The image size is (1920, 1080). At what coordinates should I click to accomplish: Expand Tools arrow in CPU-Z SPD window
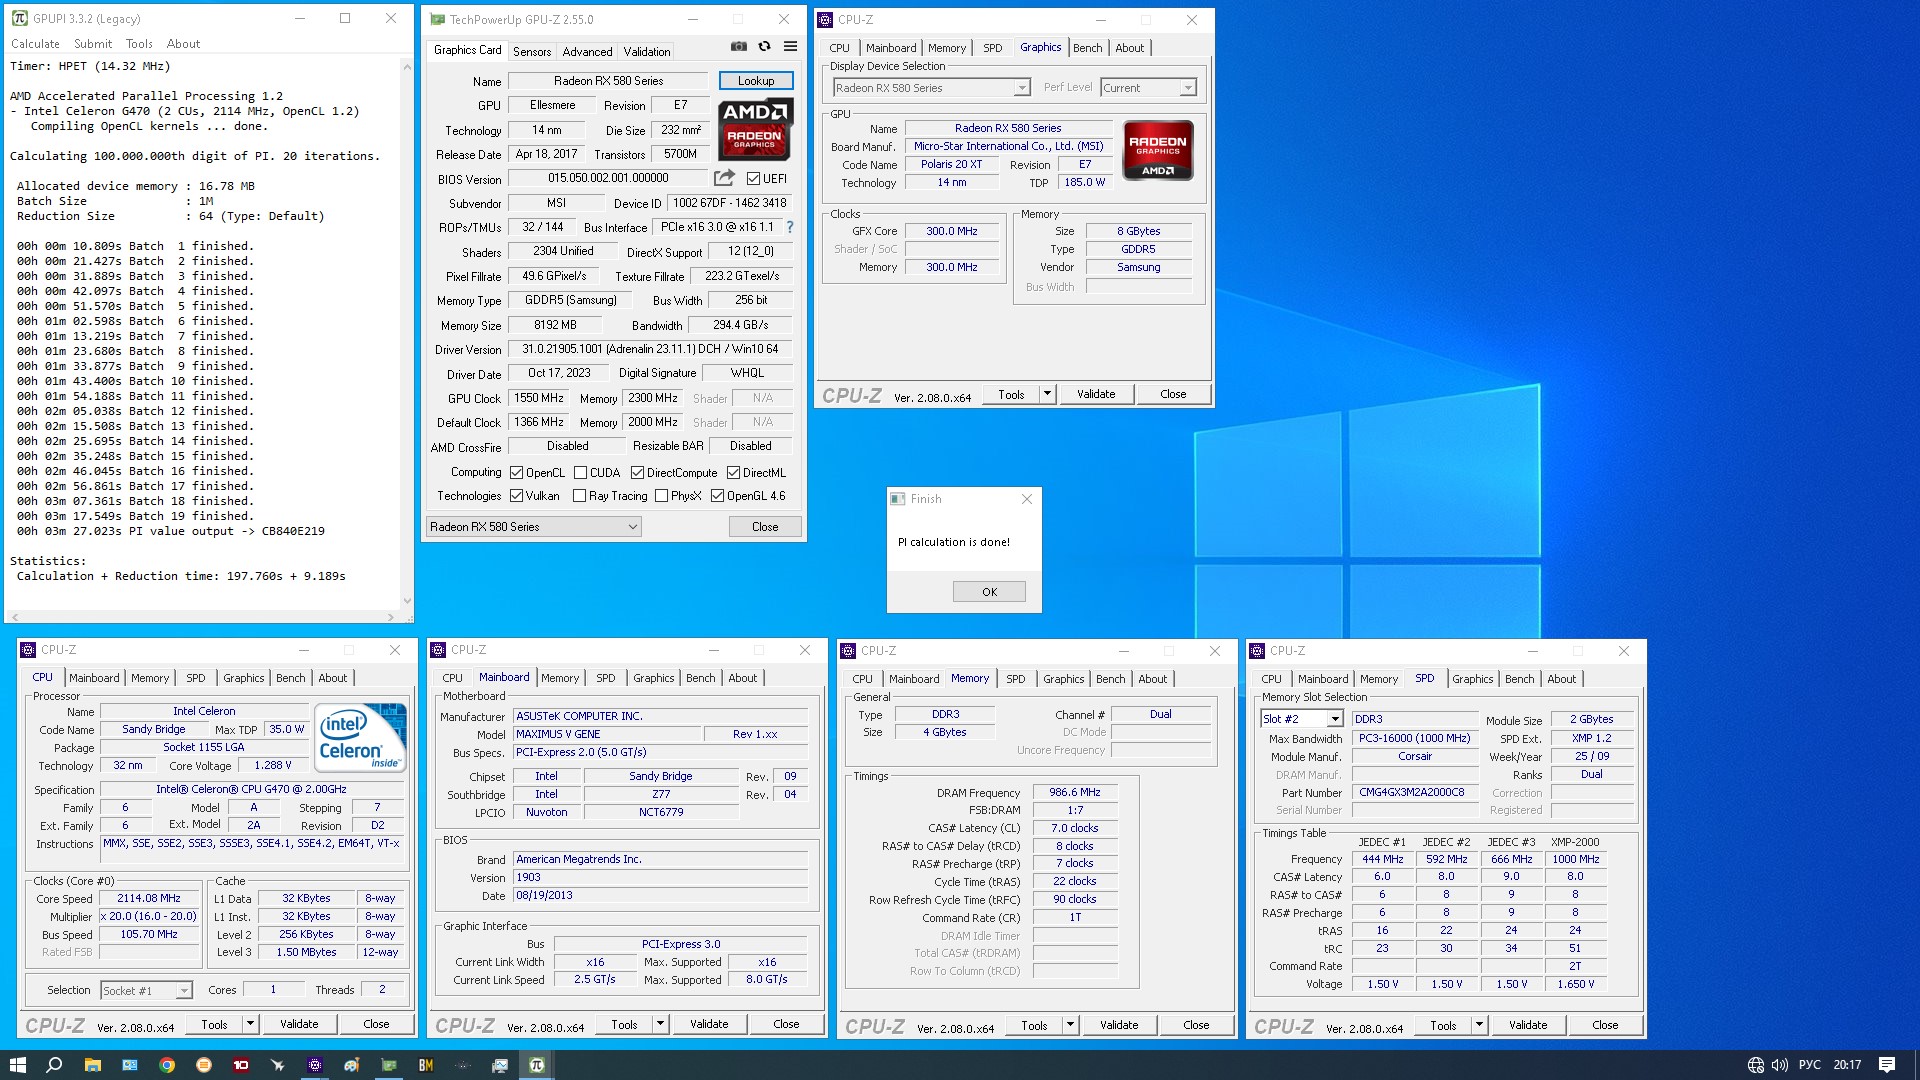[1479, 1025]
